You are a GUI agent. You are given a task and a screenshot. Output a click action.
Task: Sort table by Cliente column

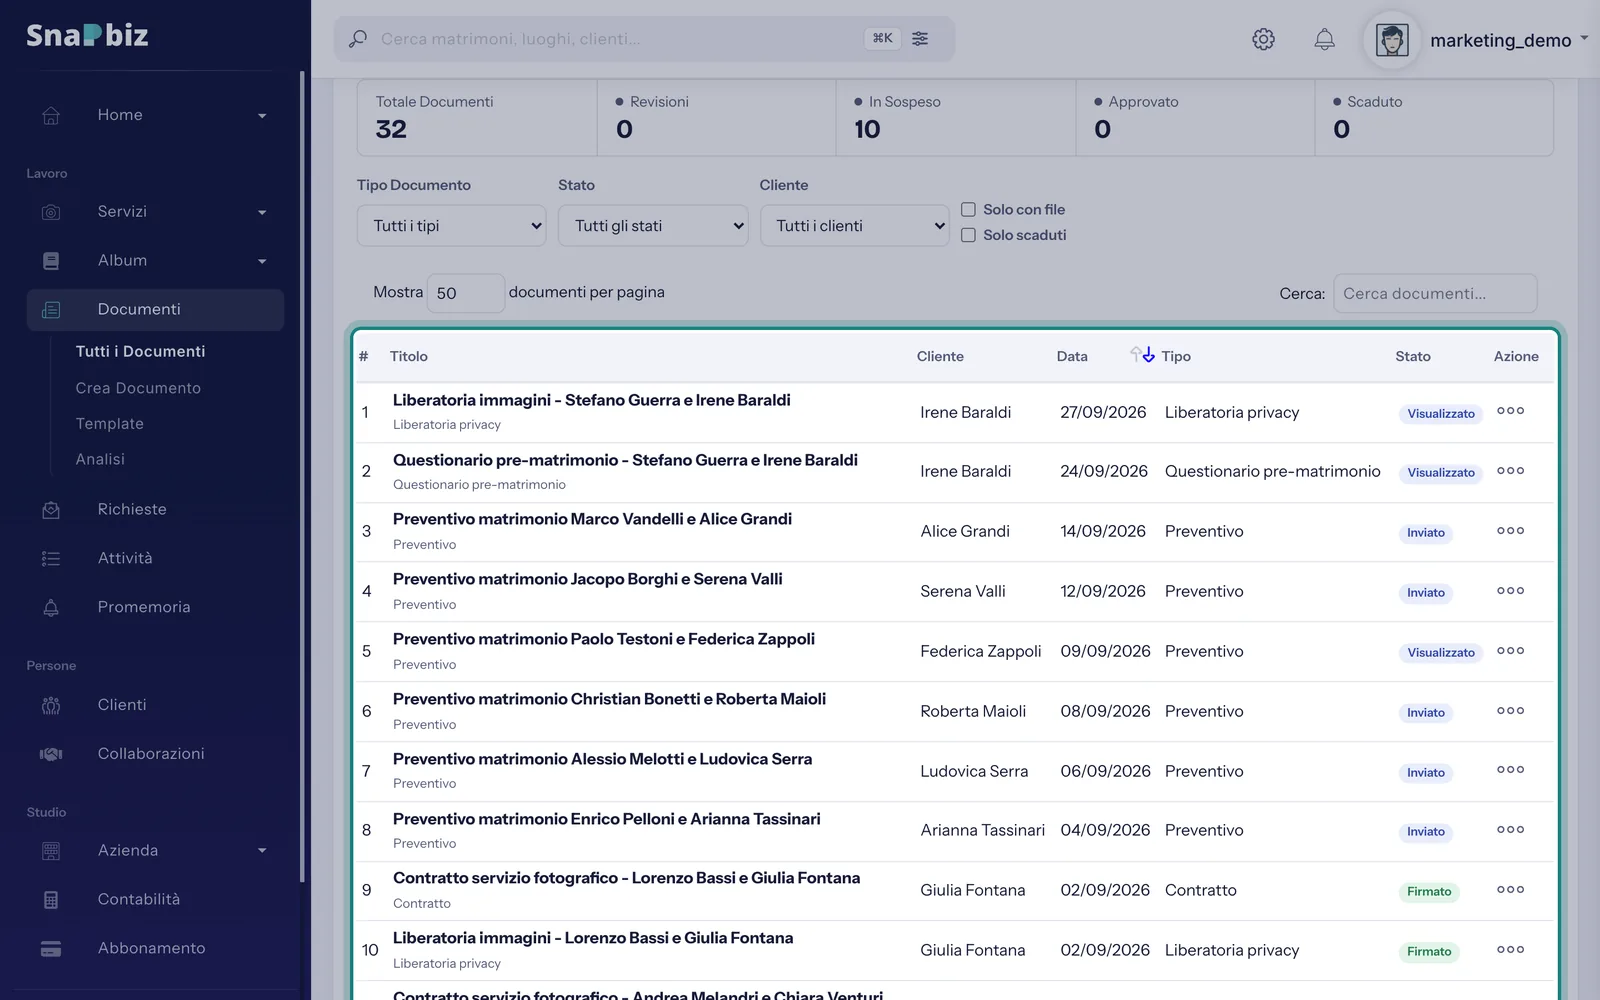[940, 357]
